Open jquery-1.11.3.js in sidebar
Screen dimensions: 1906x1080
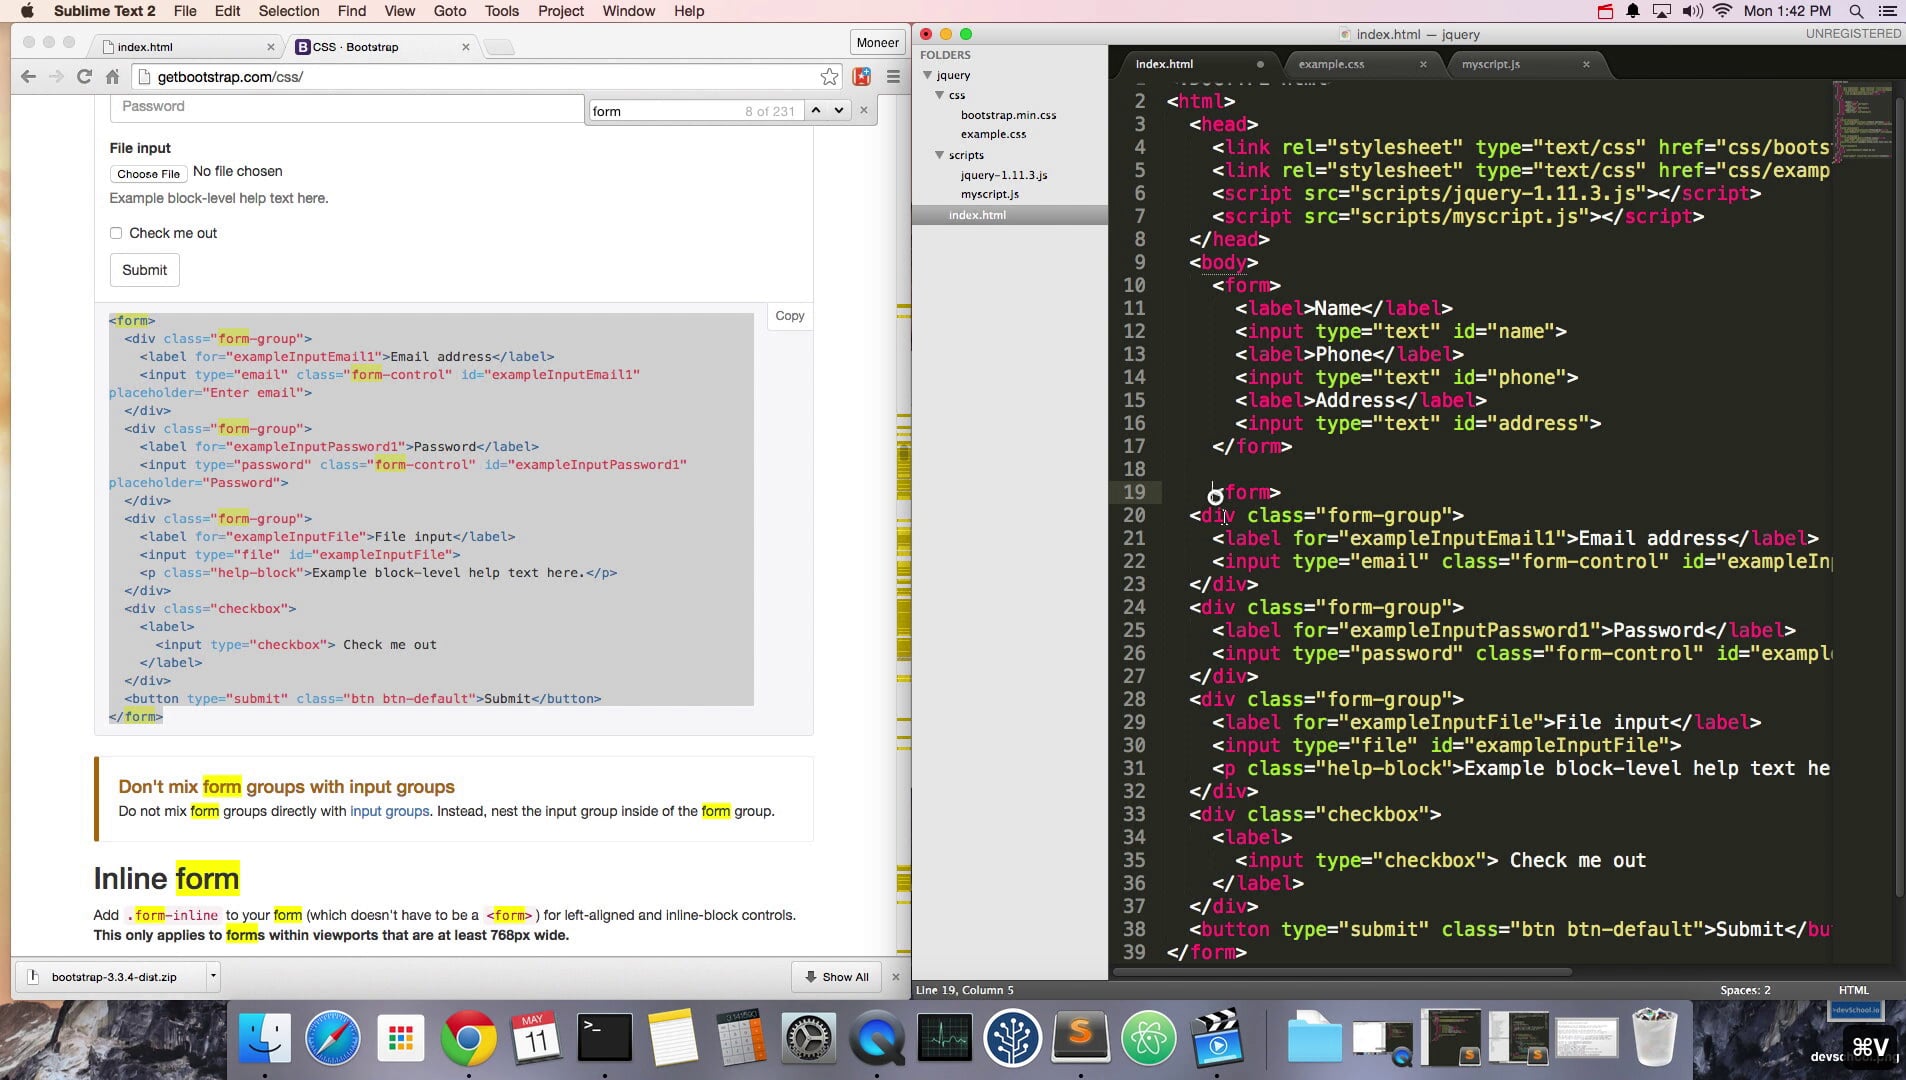pos(1004,175)
